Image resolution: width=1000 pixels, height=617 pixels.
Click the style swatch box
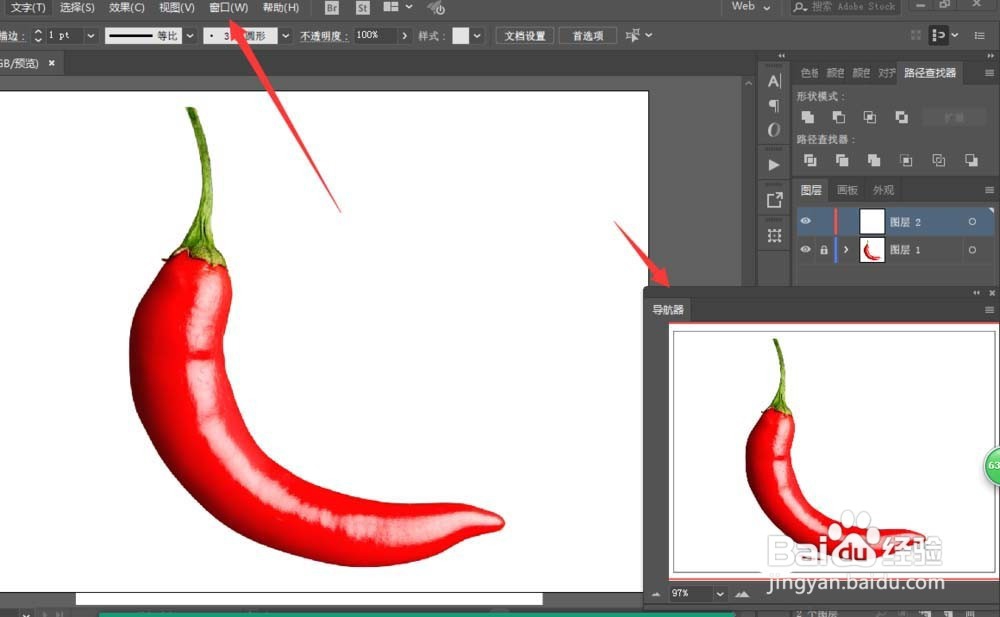point(460,36)
